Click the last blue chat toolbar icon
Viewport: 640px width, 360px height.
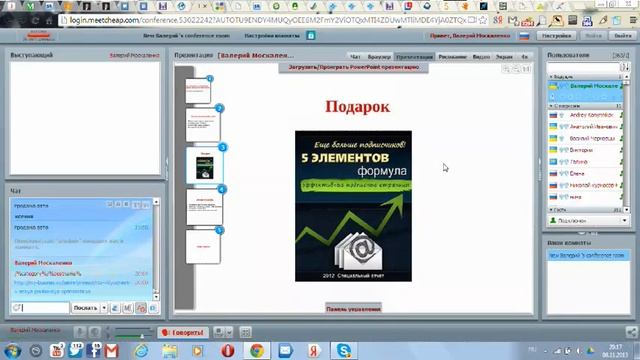153,308
